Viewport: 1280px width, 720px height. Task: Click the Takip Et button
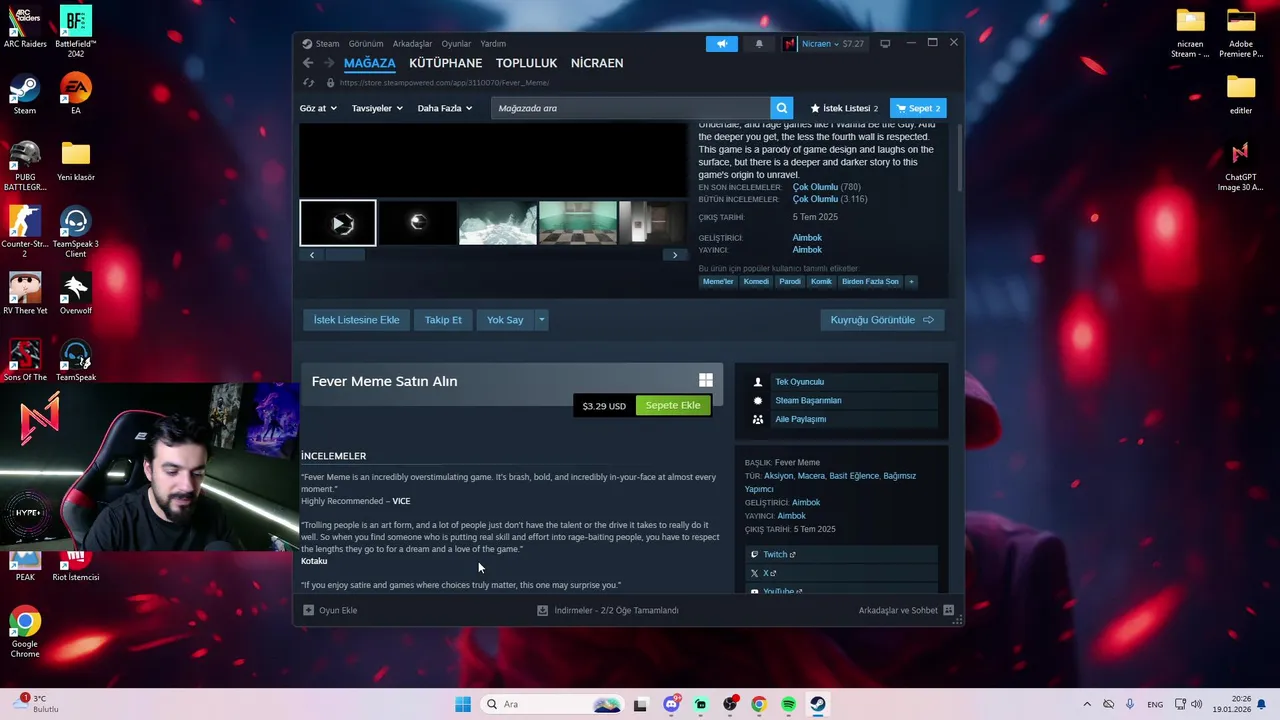point(443,320)
